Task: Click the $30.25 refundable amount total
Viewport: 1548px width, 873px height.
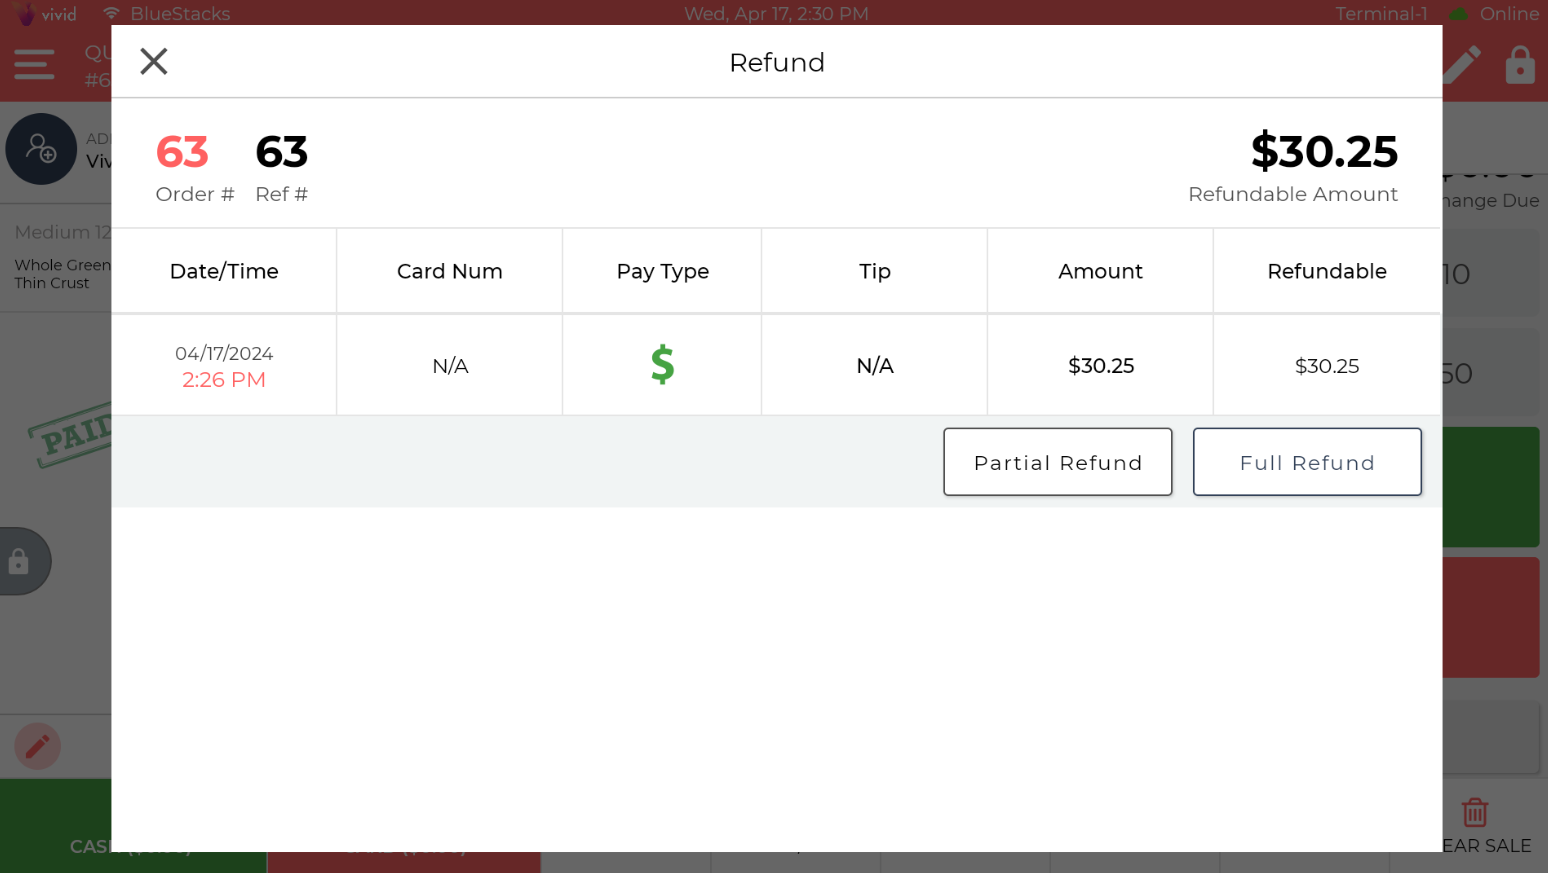Action: pyautogui.click(x=1324, y=152)
